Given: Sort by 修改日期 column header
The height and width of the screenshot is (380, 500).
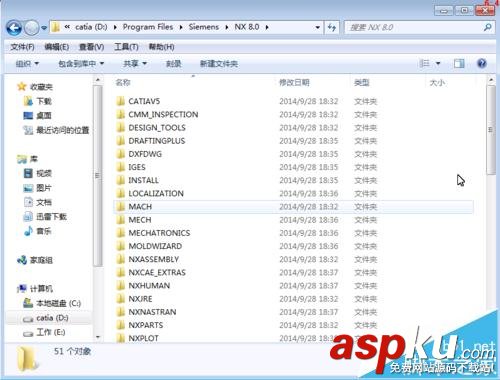Looking at the screenshot, I should pos(294,83).
